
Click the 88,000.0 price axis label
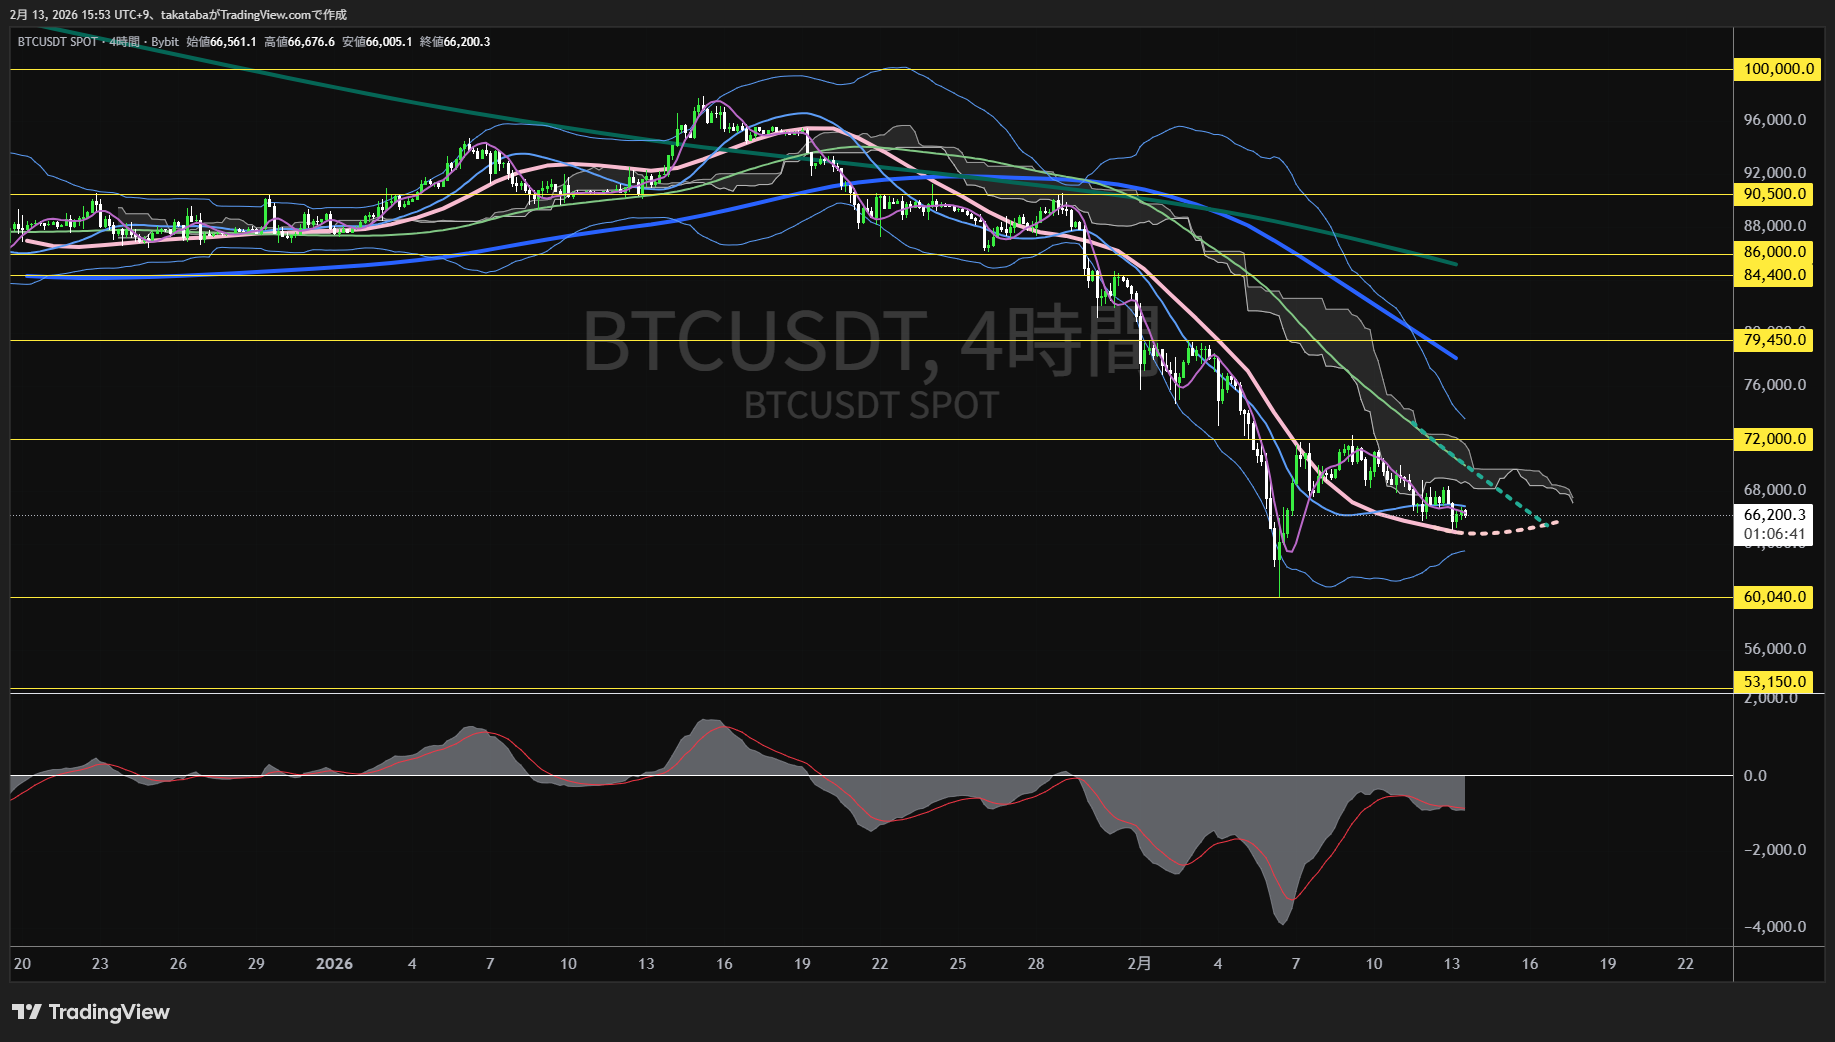[1775, 226]
